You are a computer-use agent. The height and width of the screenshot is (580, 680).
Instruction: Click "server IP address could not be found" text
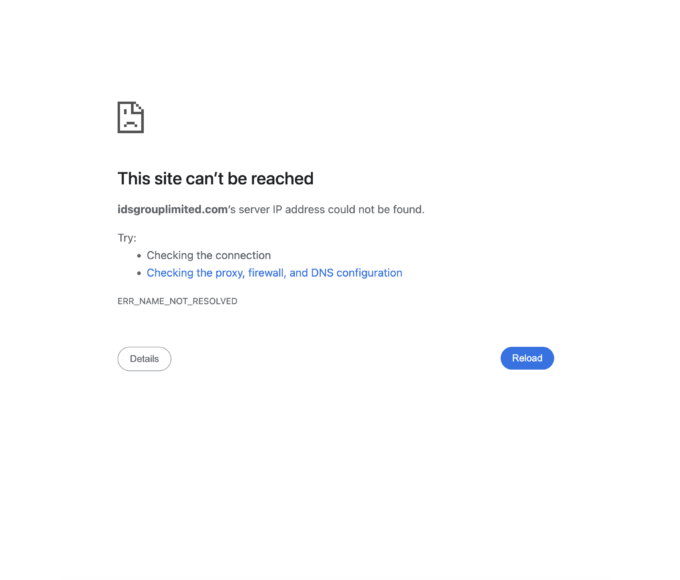[330, 210]
